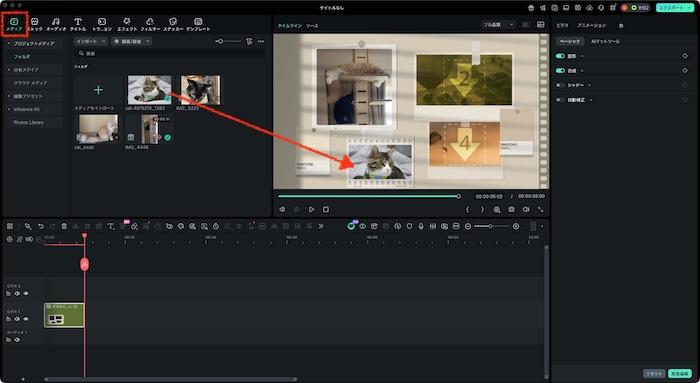Image resolution: width=700 pixels, height=383 pixels.
Task: Click the fullscreen preview icon
Action: tap(541, 209)
